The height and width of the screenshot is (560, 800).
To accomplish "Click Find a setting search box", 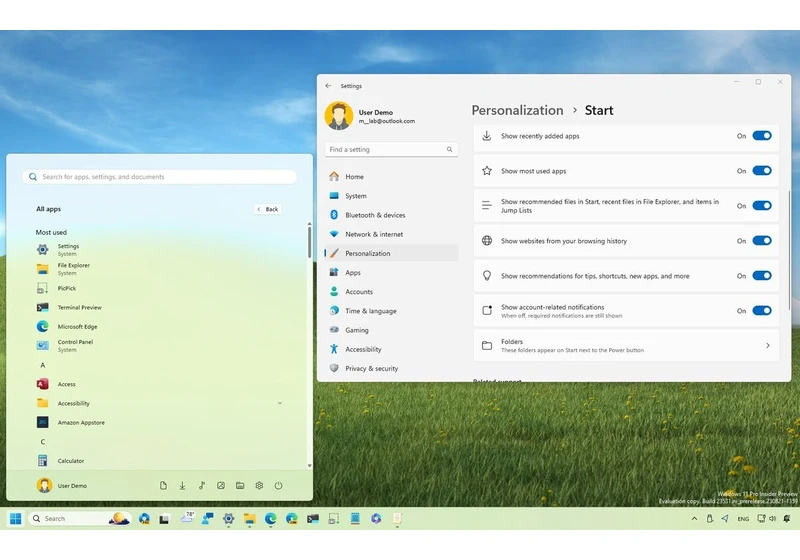I will (x=391, y=149).
